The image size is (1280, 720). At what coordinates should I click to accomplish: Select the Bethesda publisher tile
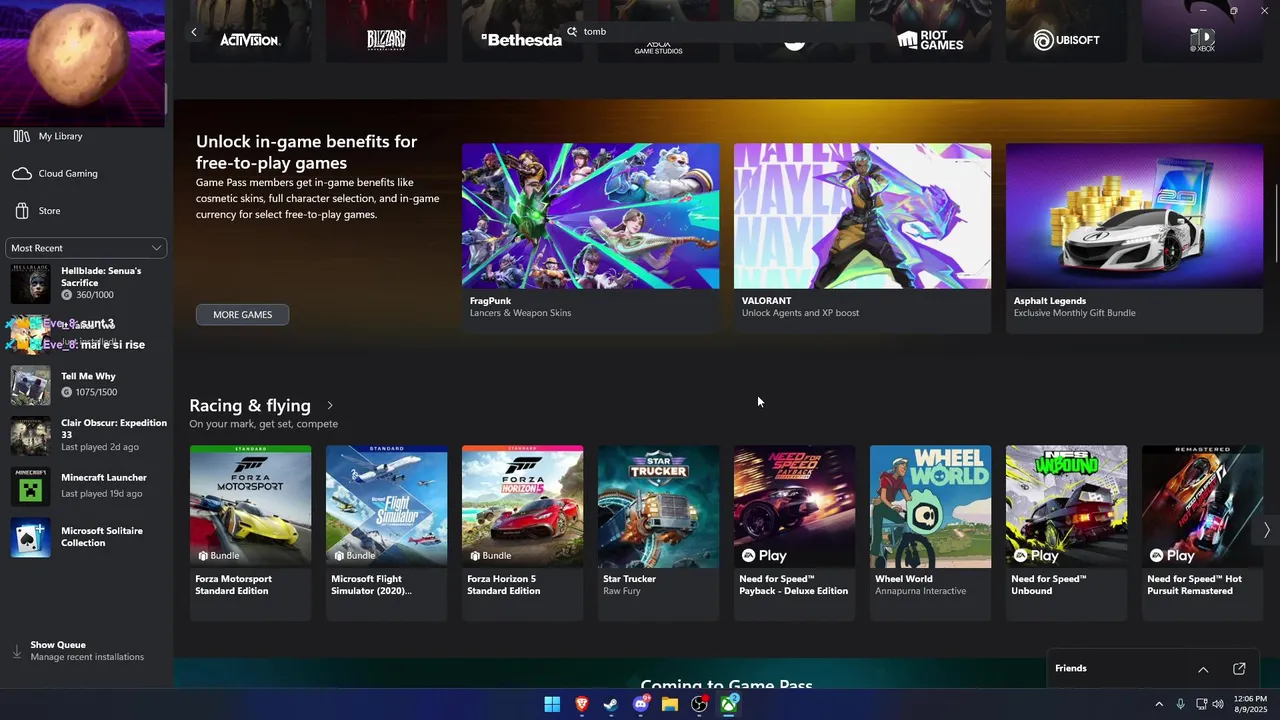522,31
